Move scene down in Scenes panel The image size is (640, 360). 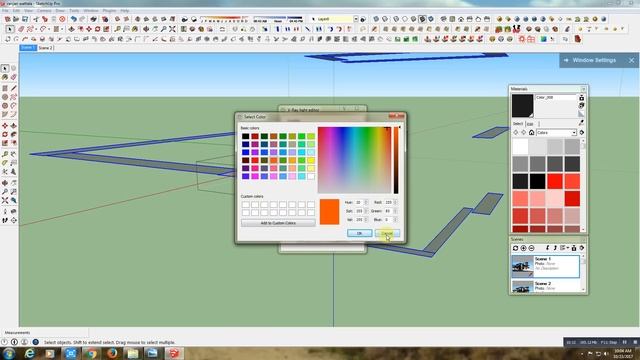coord(547,248)
